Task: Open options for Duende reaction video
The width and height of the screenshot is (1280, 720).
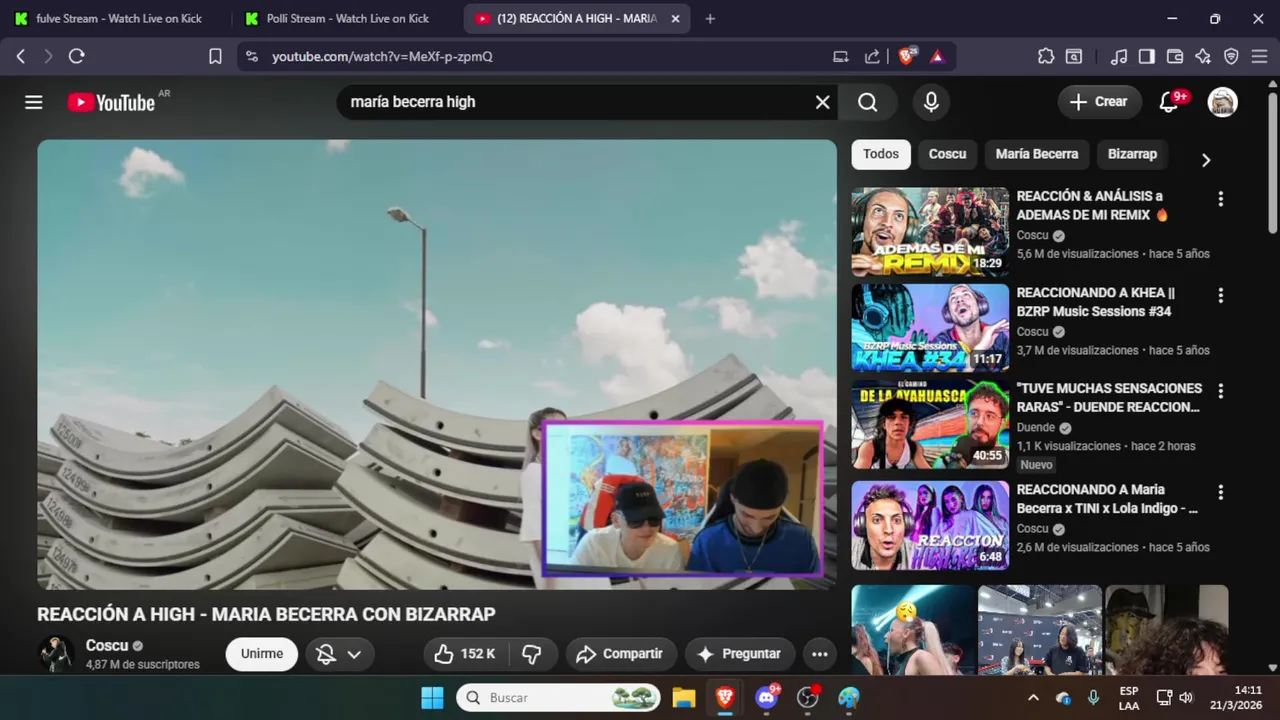Action: pyautogui.click(x=1220, y=391)
